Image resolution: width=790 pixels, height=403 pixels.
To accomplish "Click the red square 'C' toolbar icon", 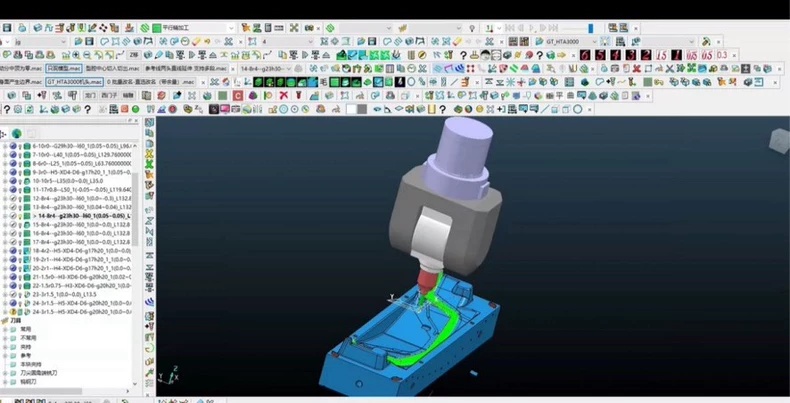I will pyautogui.click(x=238, y=95).
